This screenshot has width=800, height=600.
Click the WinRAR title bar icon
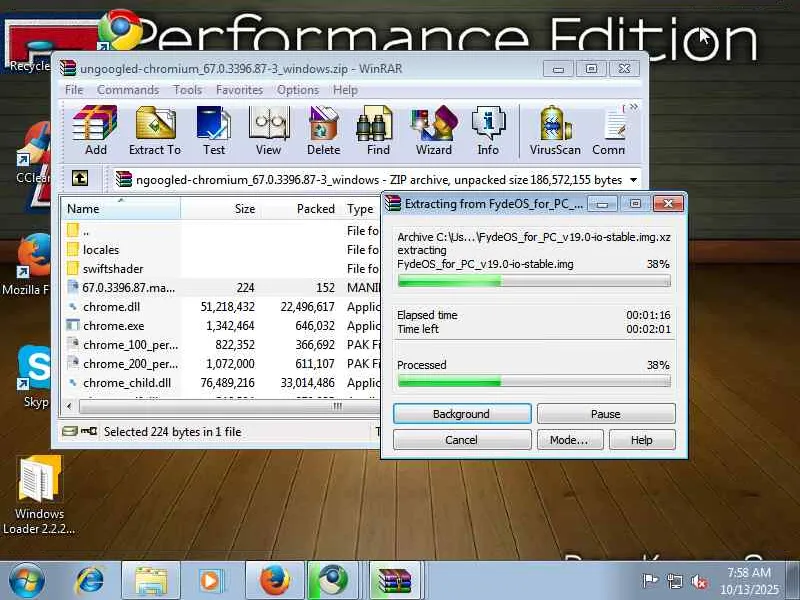coord(67,68)
